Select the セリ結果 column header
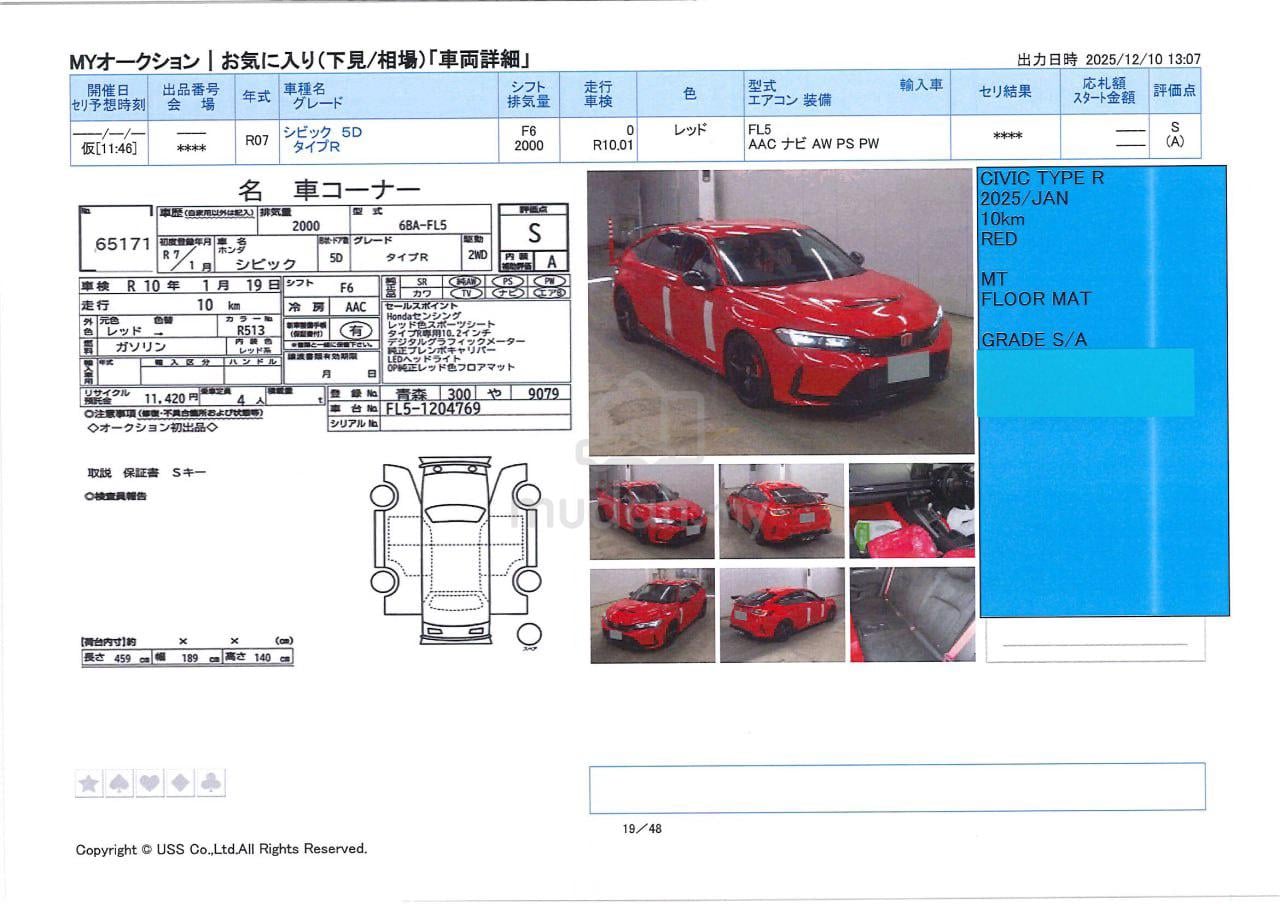Viewport: 1280px width, 904px height. click(x=1005, y=93)
